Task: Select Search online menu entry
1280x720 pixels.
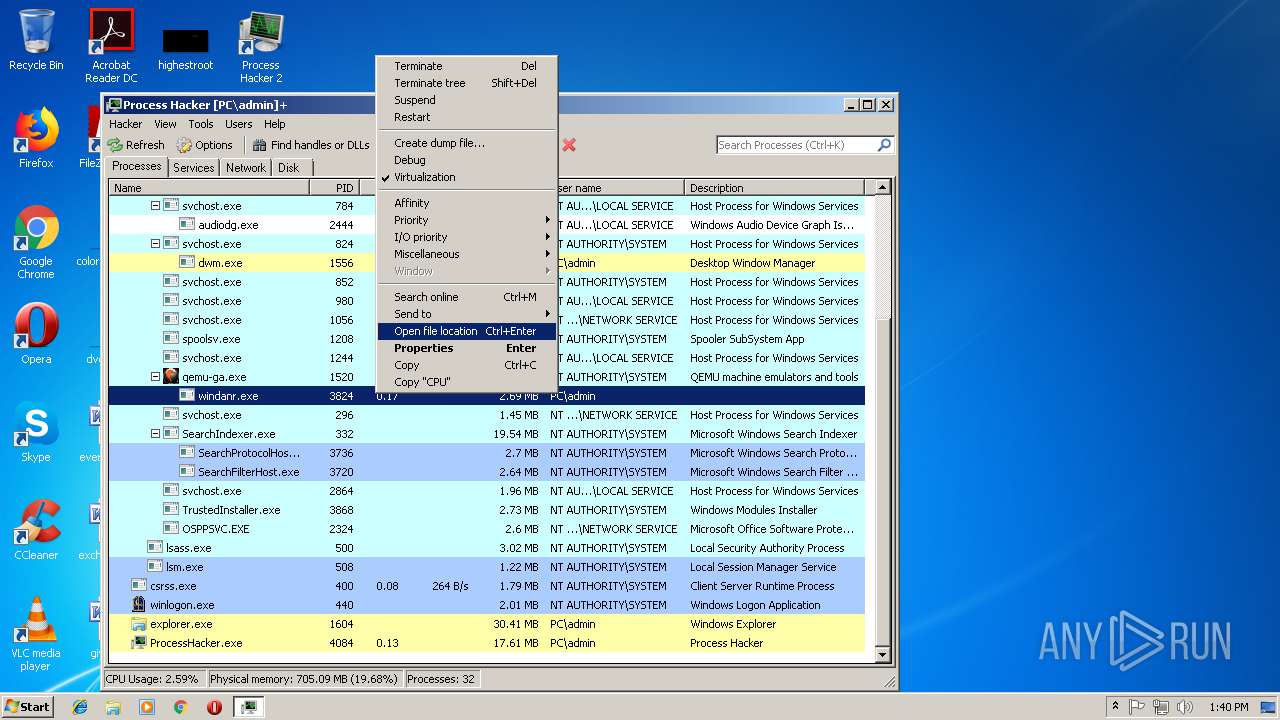Action: [466, 297]
